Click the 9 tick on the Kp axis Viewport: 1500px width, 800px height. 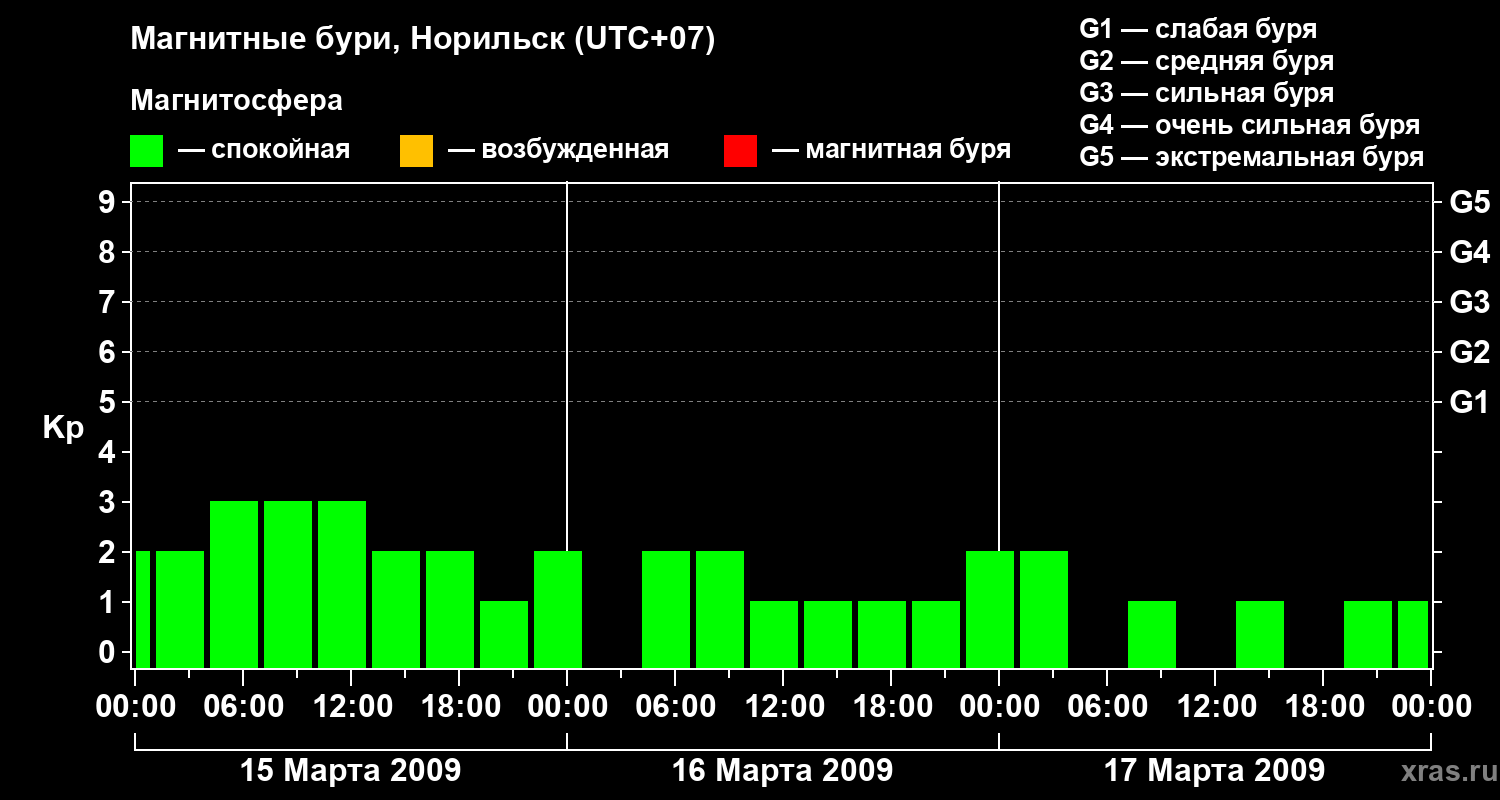(109, 202)
